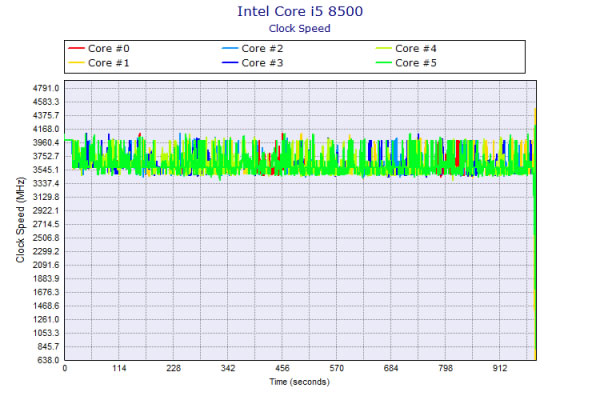
Task: Click the yellow Core #1 color line
Action: click(76, 63)
